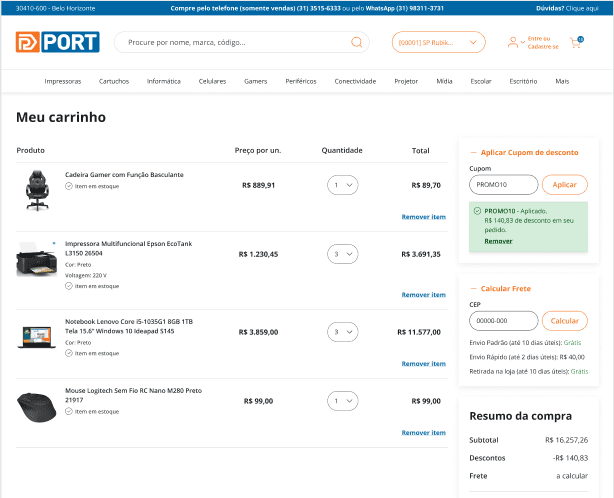
Task: Open the Conectividade menu
Action: [x=355, y=81]
